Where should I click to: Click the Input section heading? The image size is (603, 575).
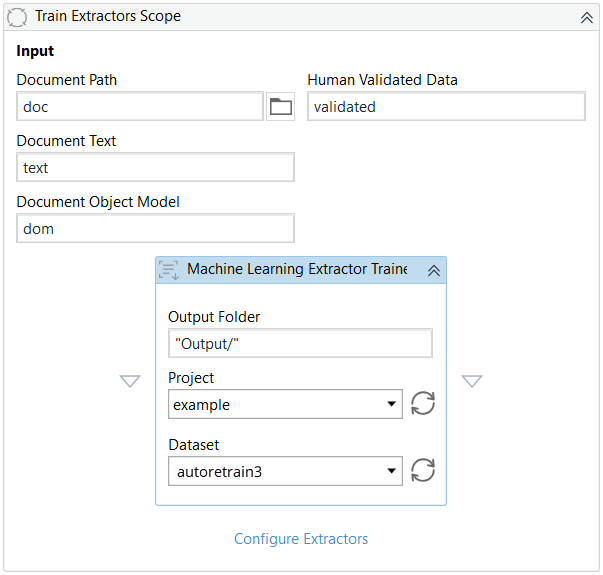[x=36, y=51]
